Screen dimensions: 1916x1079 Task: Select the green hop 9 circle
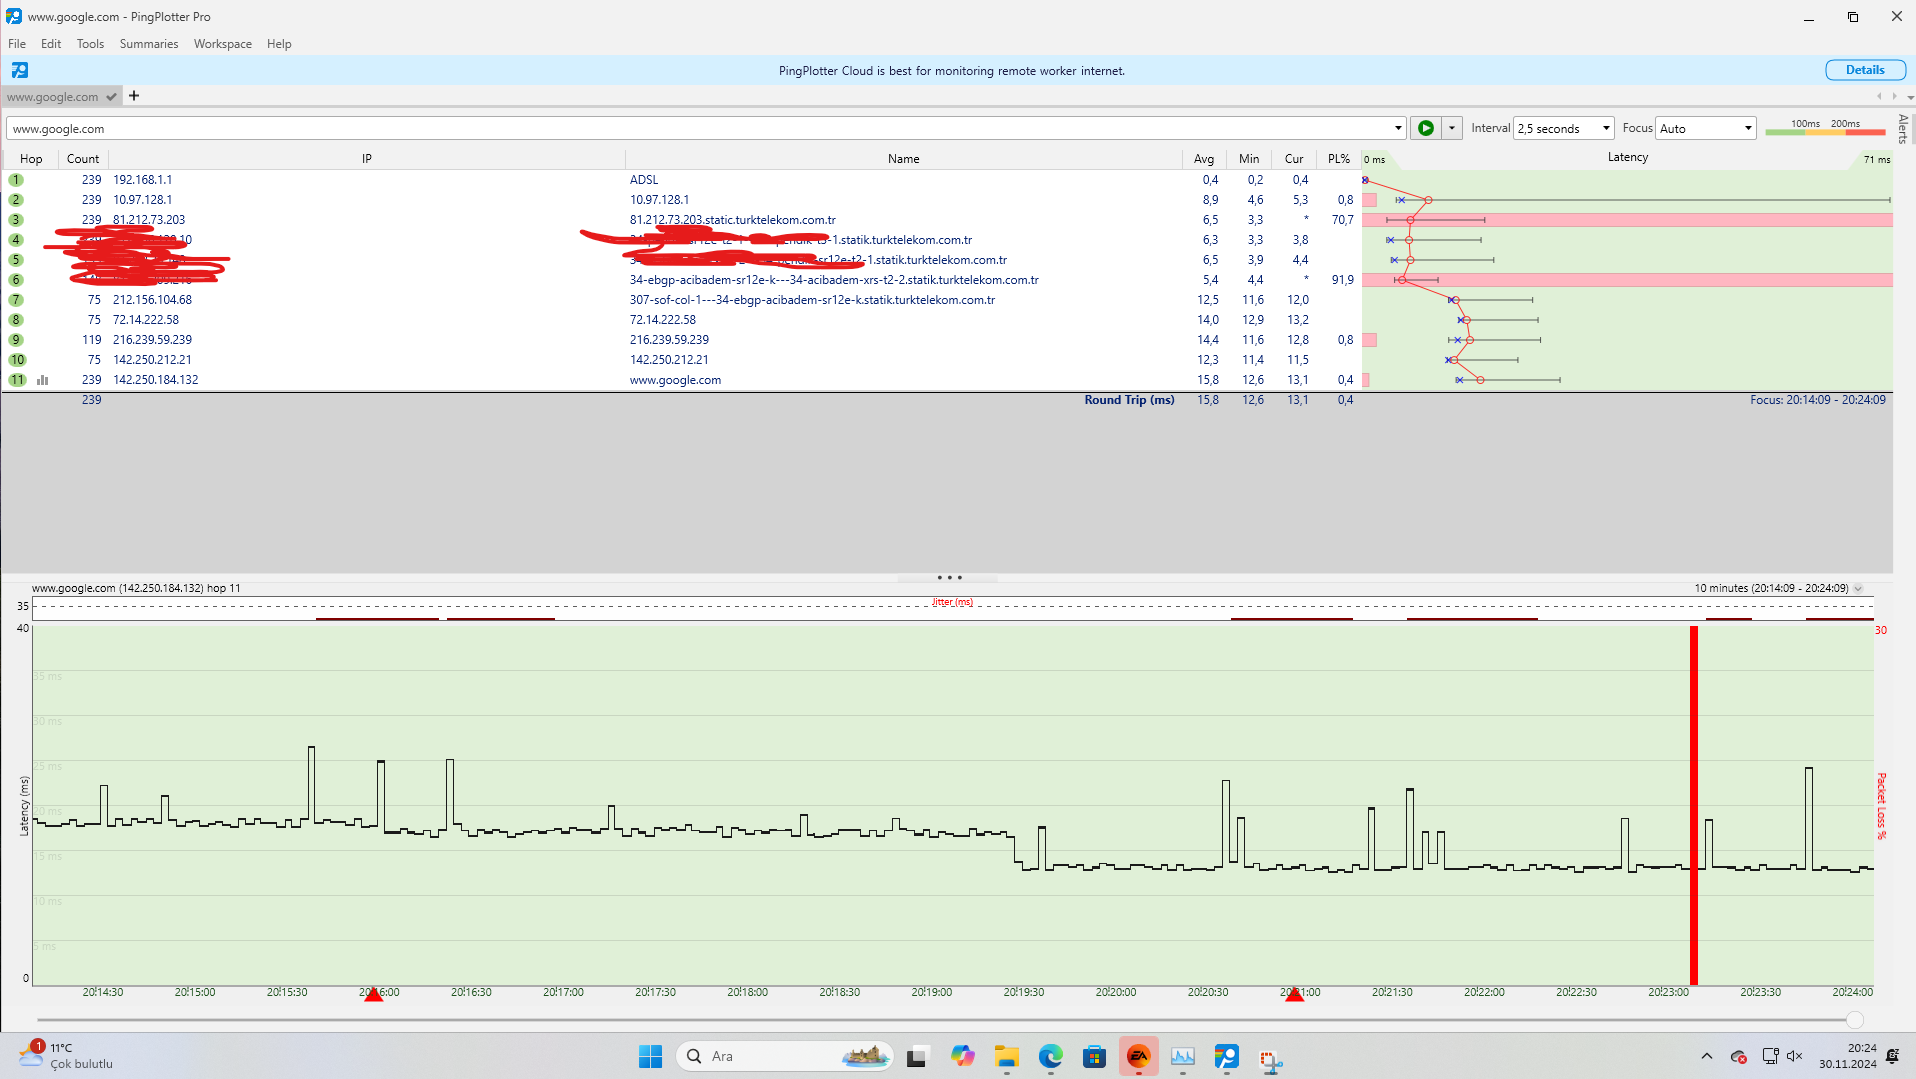[16, 340]
